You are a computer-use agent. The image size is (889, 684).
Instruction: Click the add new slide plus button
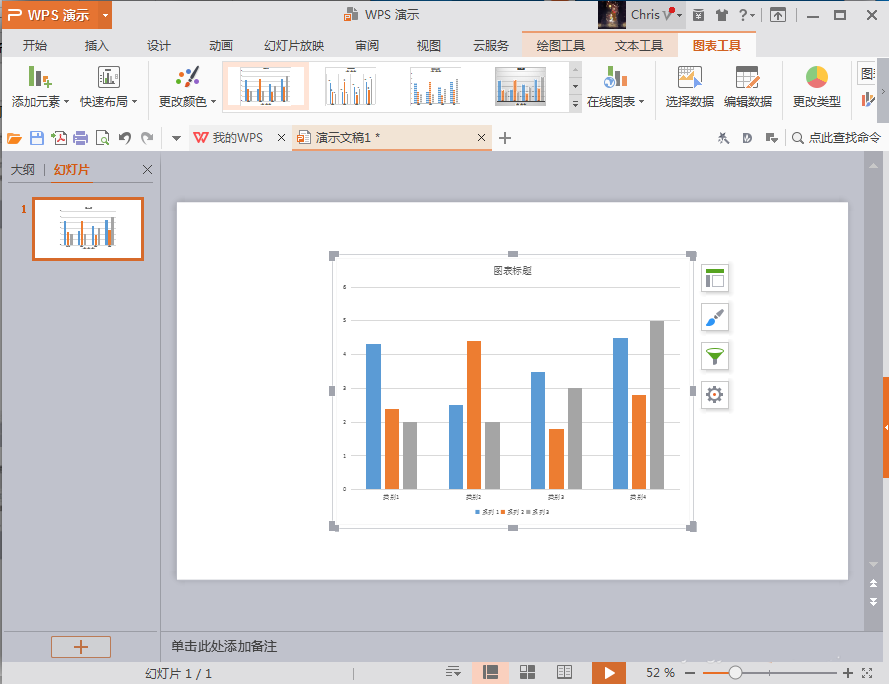point(81,647)
